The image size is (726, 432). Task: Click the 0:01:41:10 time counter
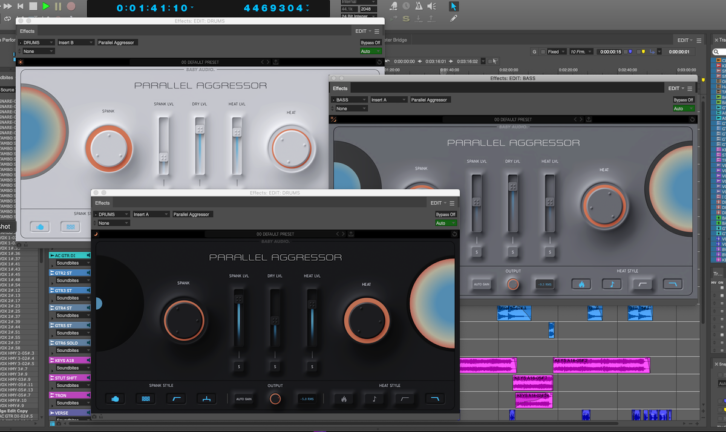(153, 8)
